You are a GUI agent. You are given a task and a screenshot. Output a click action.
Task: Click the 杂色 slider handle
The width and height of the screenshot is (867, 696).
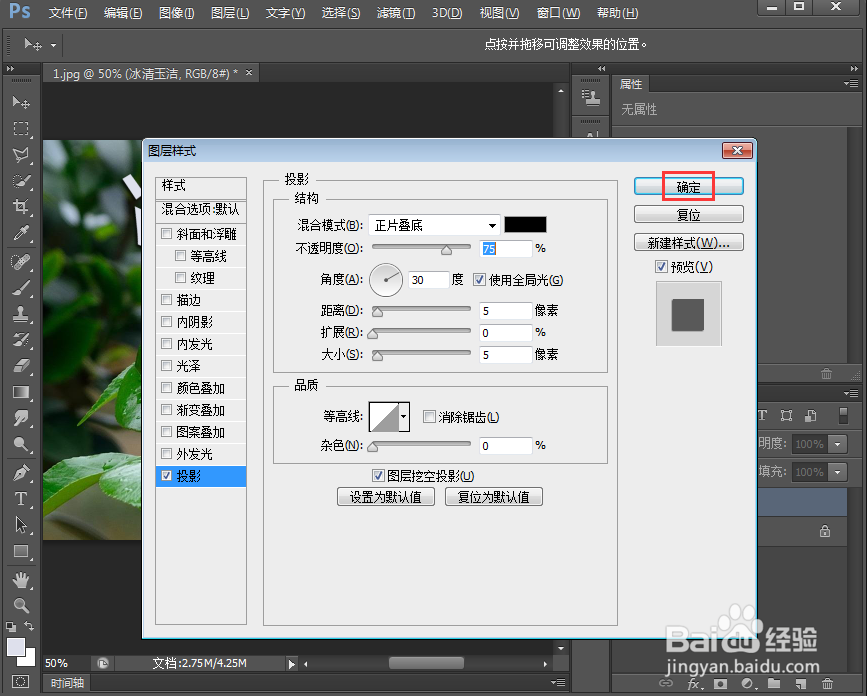[x=373, y=447]
